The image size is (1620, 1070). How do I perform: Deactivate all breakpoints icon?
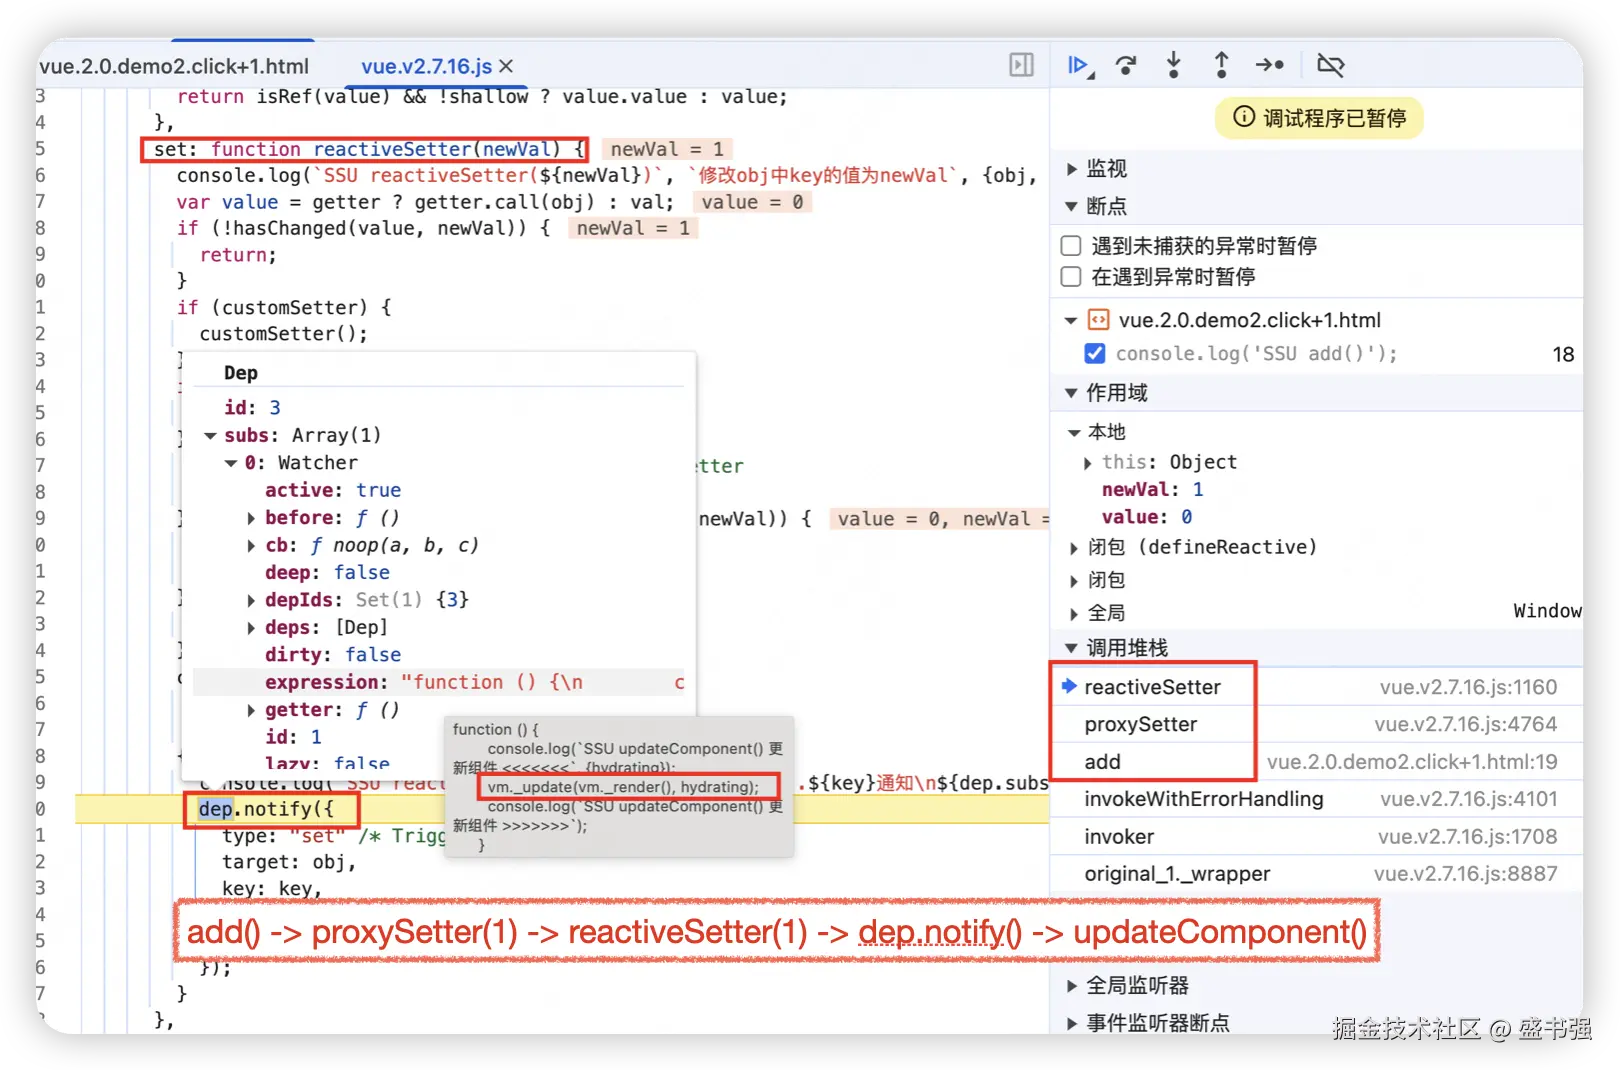pos(1330,66)
